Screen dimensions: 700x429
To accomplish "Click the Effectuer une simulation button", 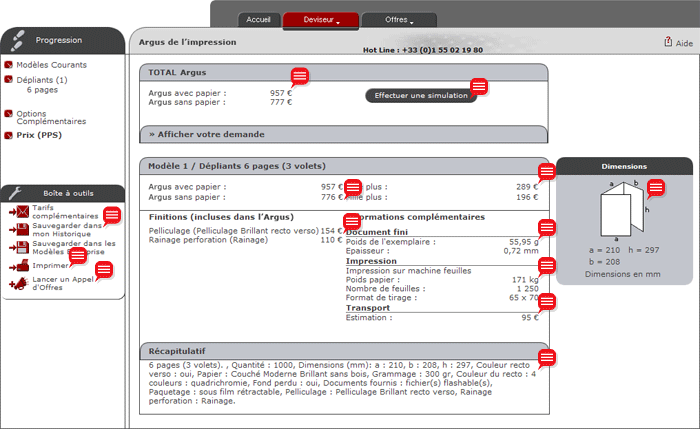I will pos(421,96).
